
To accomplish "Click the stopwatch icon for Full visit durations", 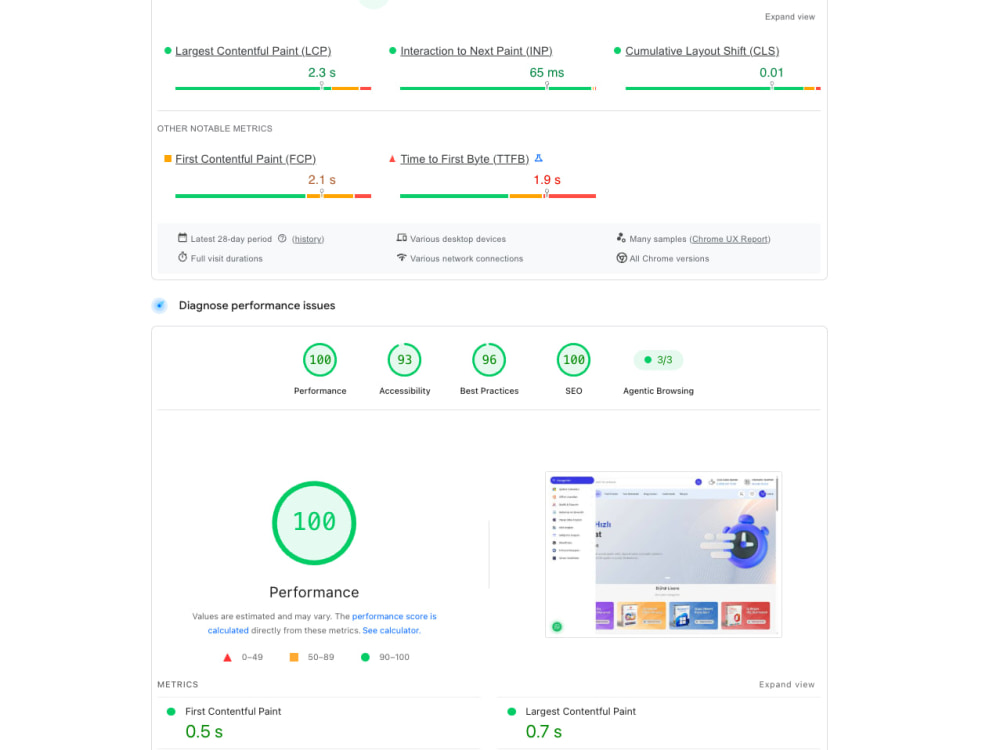I will click(x=182, y=257).
